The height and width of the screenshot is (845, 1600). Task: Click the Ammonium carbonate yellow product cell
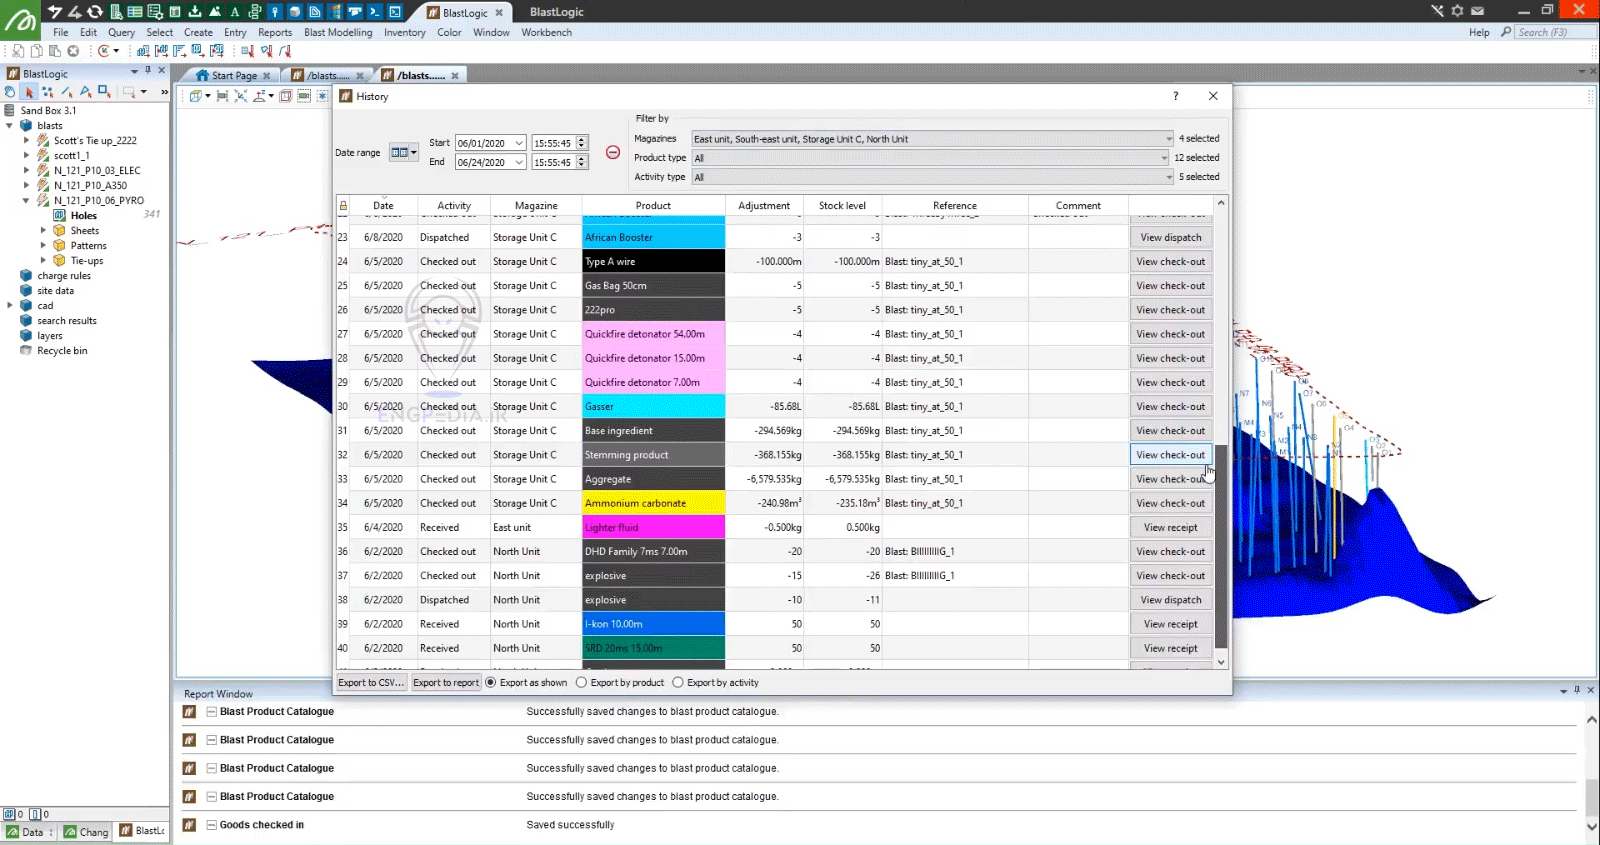point(653,504)
